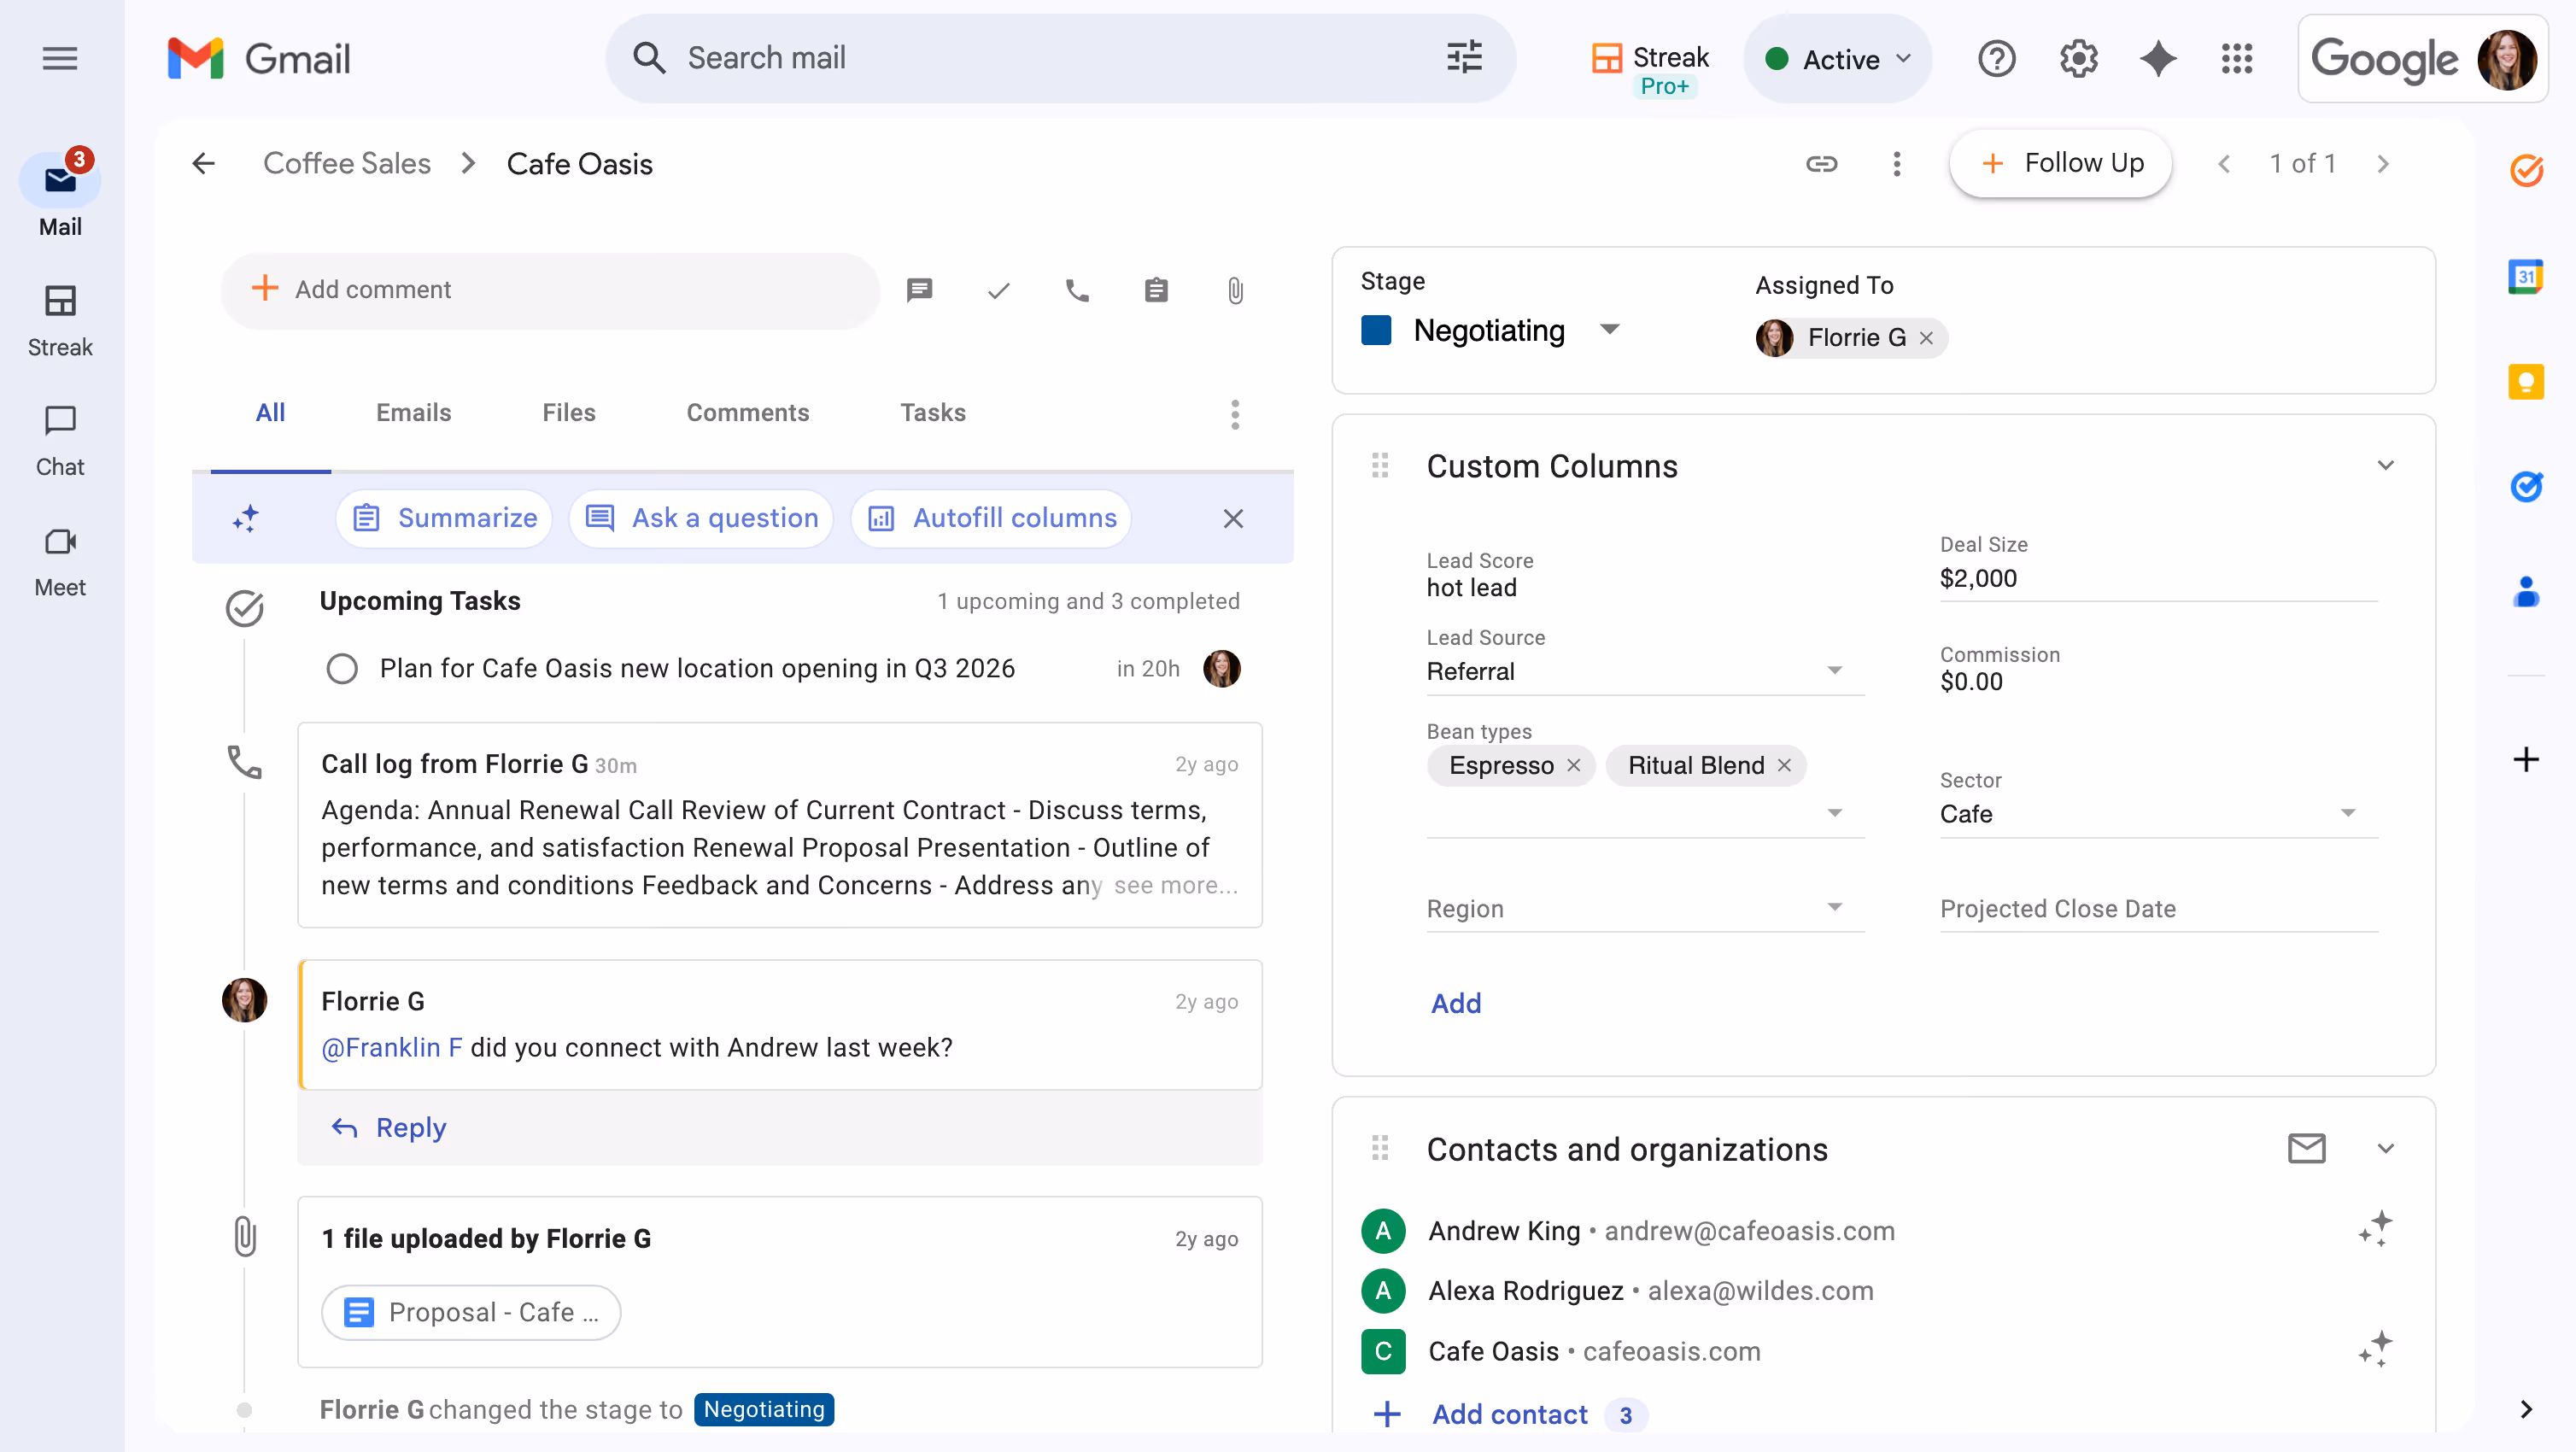Viewport: 2576px width, 1452px height.
Task: Open Bean types dropdown arrow
Action: tap(1834, 813)
